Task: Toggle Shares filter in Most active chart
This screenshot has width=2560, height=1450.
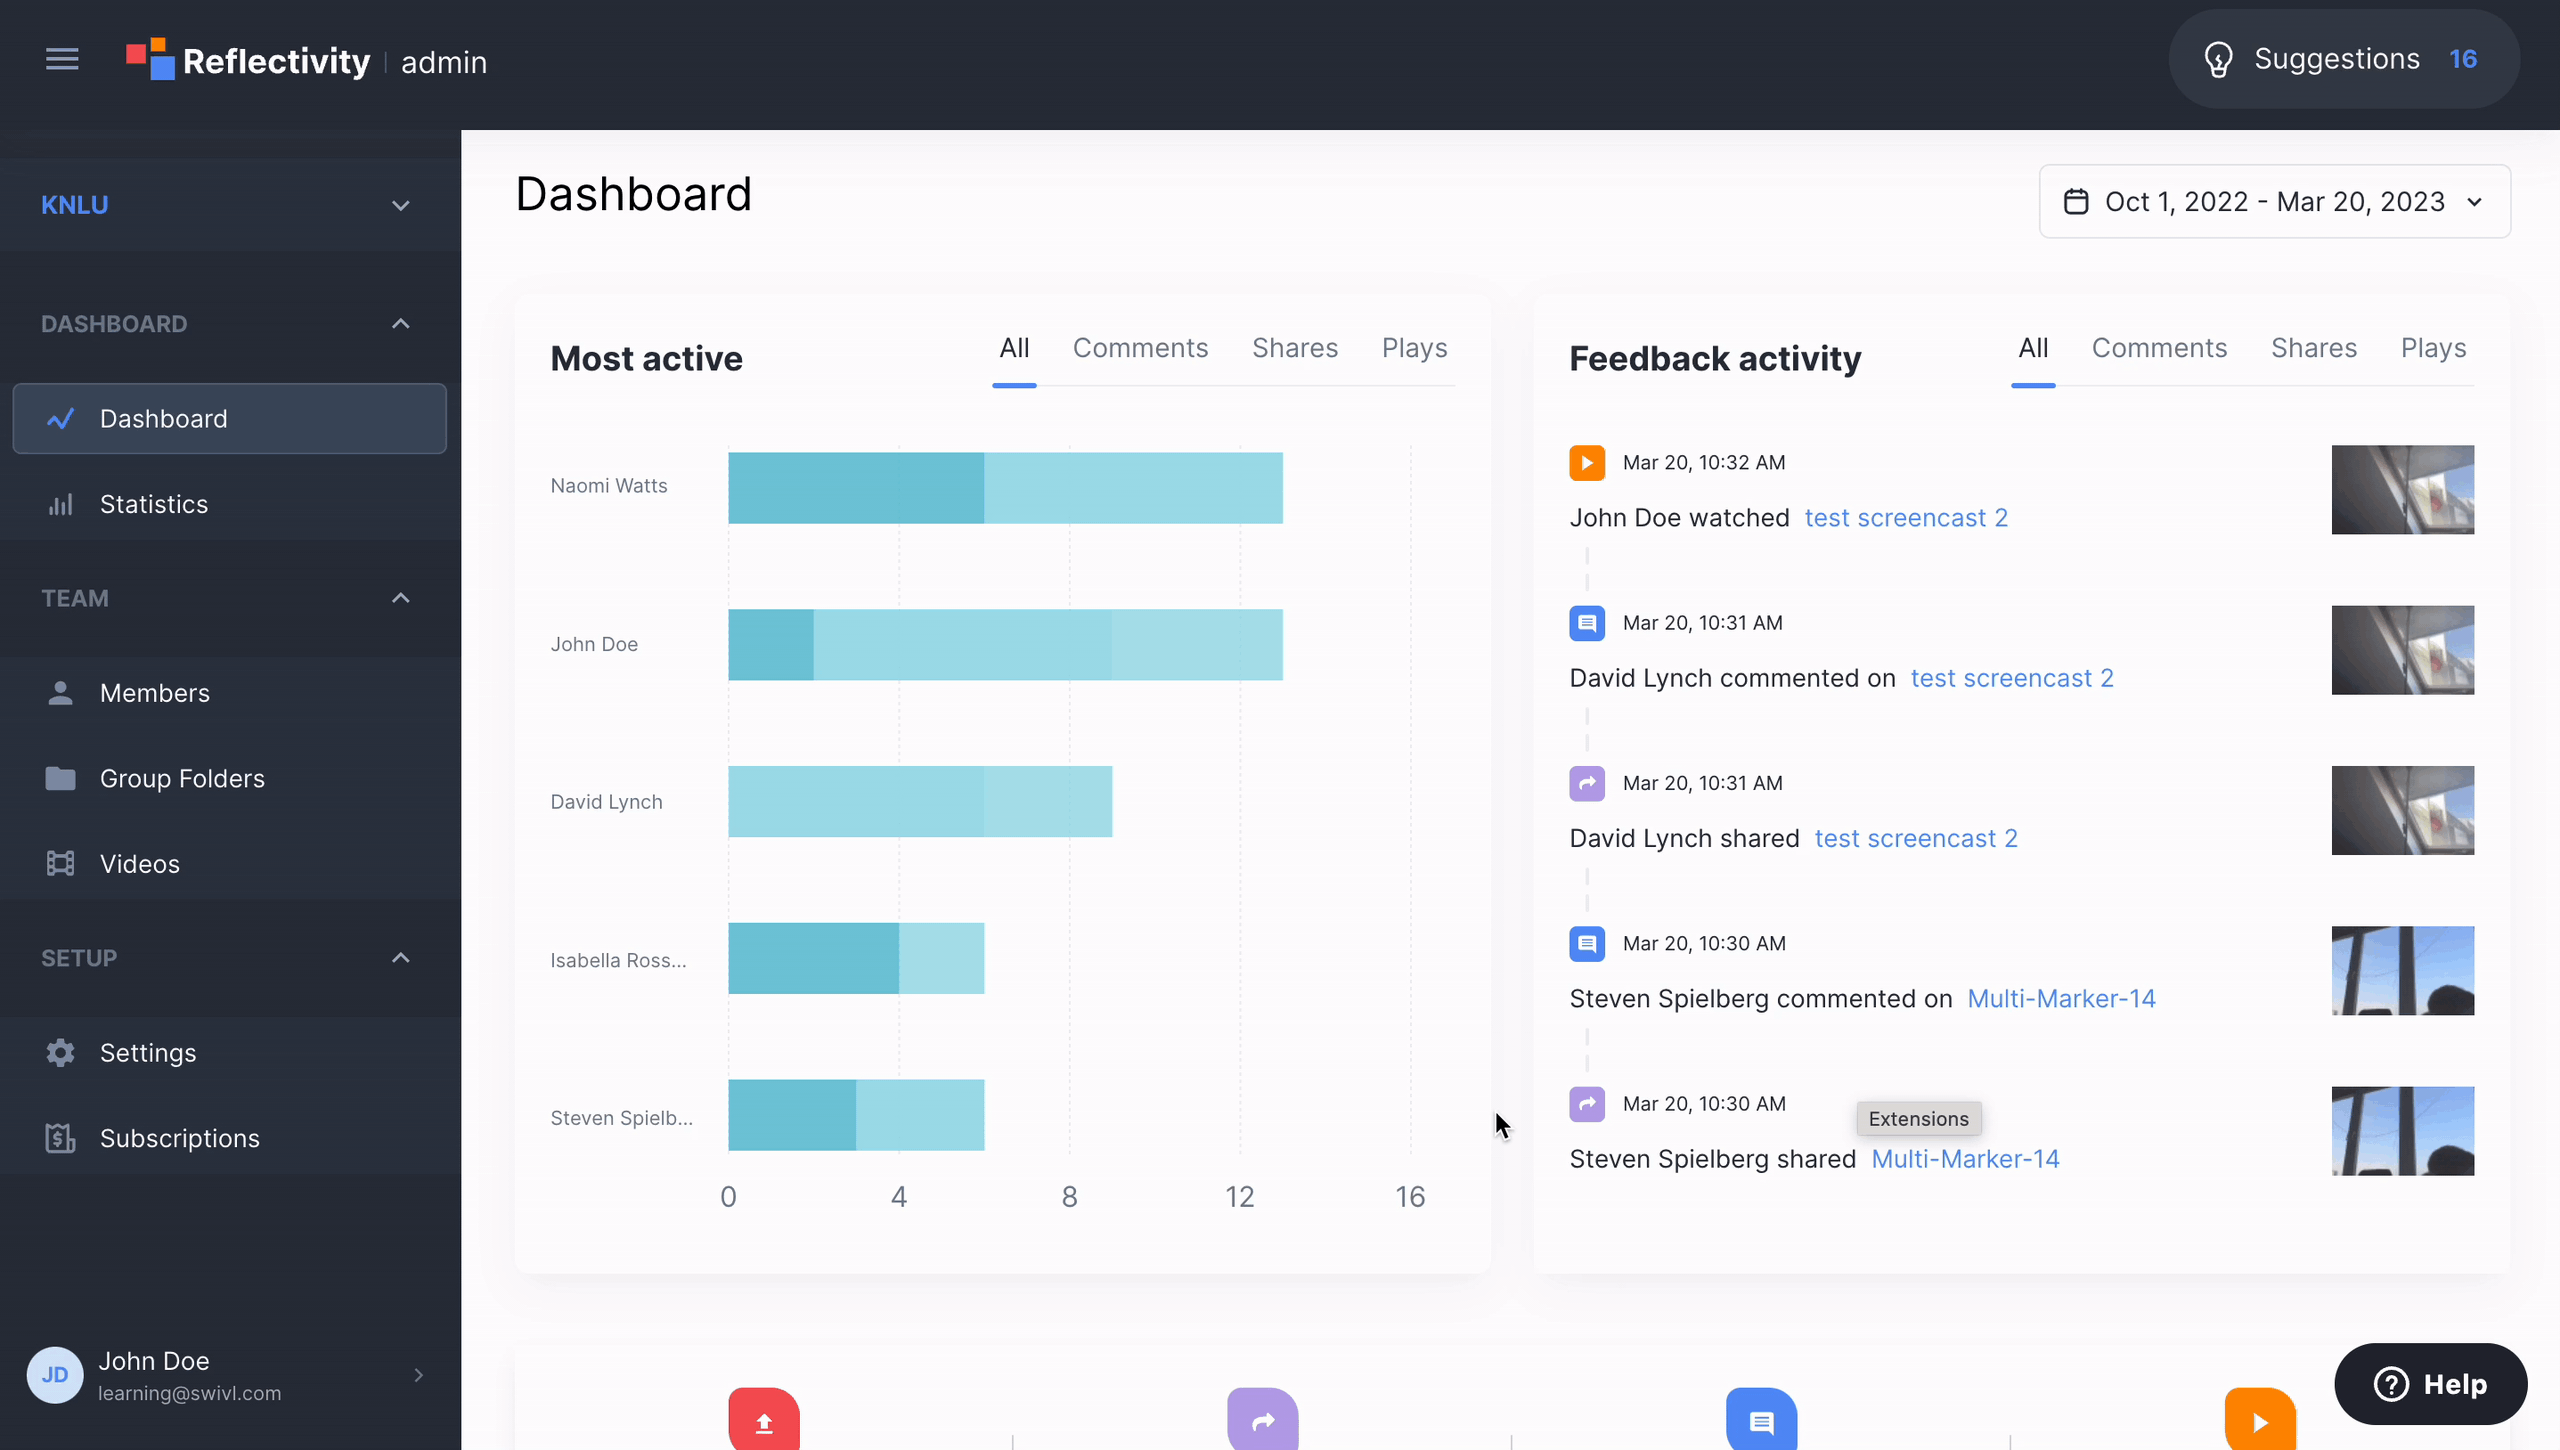Action: point(1296,346)
